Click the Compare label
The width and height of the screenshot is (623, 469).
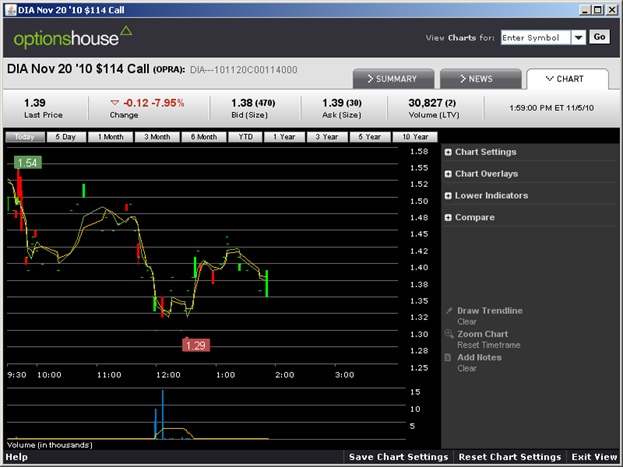click(x=474, y=217)
